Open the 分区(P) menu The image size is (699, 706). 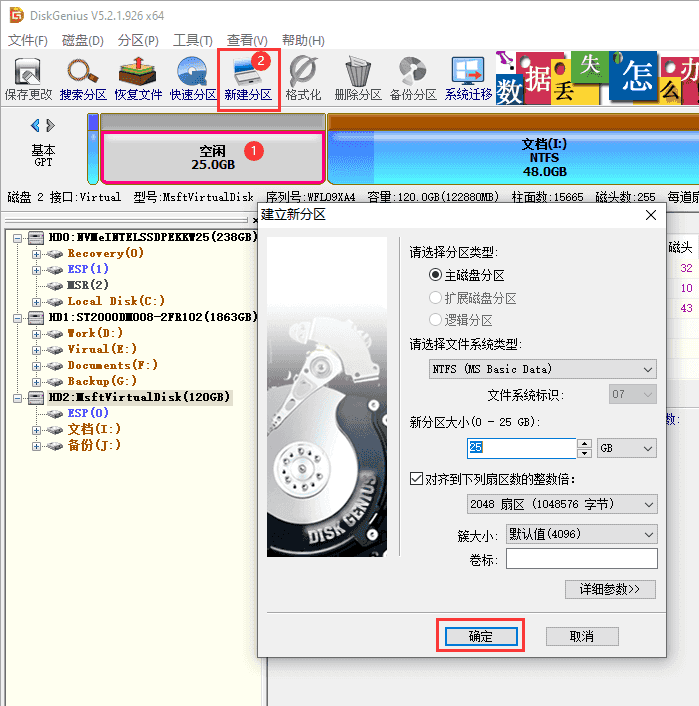138,41
